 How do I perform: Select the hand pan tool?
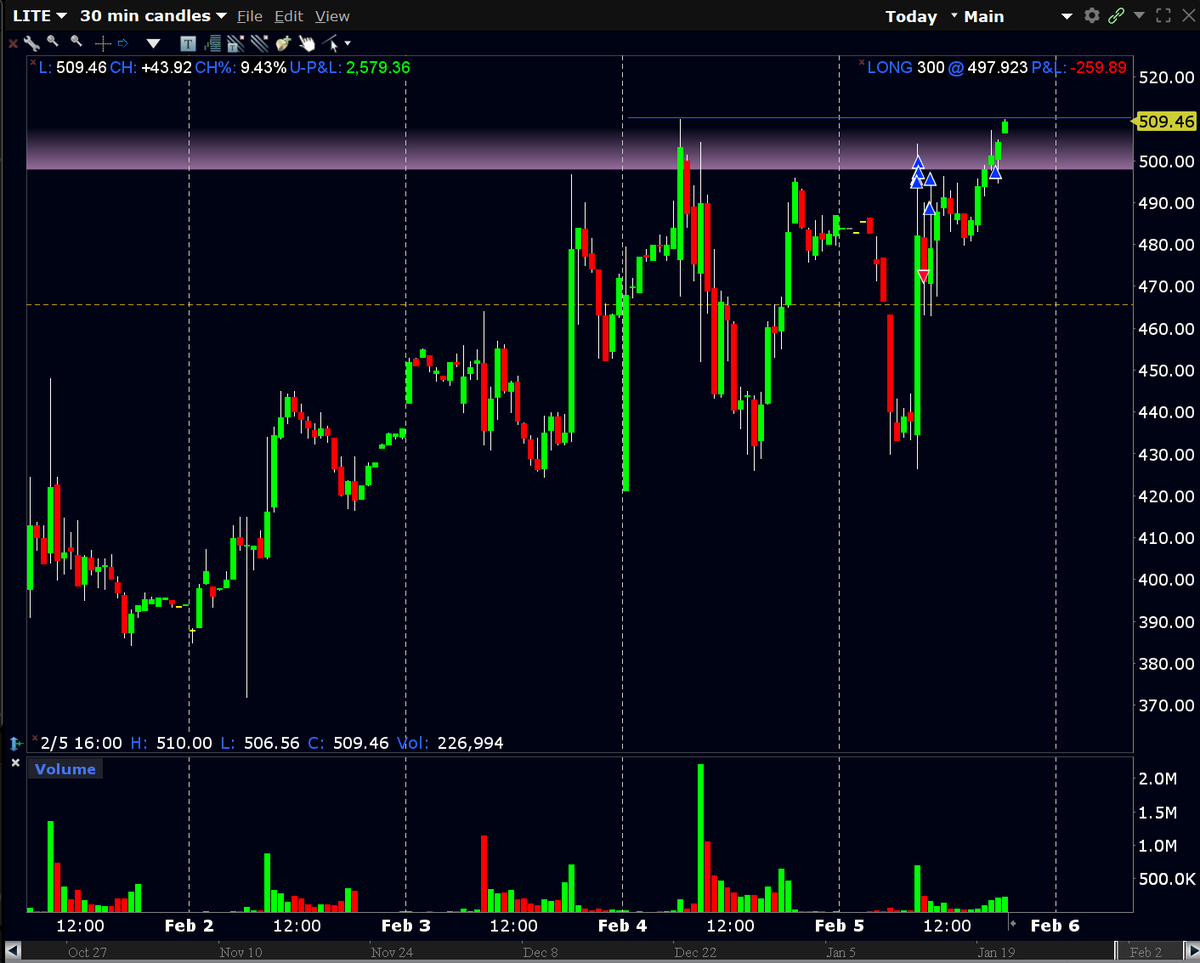tap(307, 43)
